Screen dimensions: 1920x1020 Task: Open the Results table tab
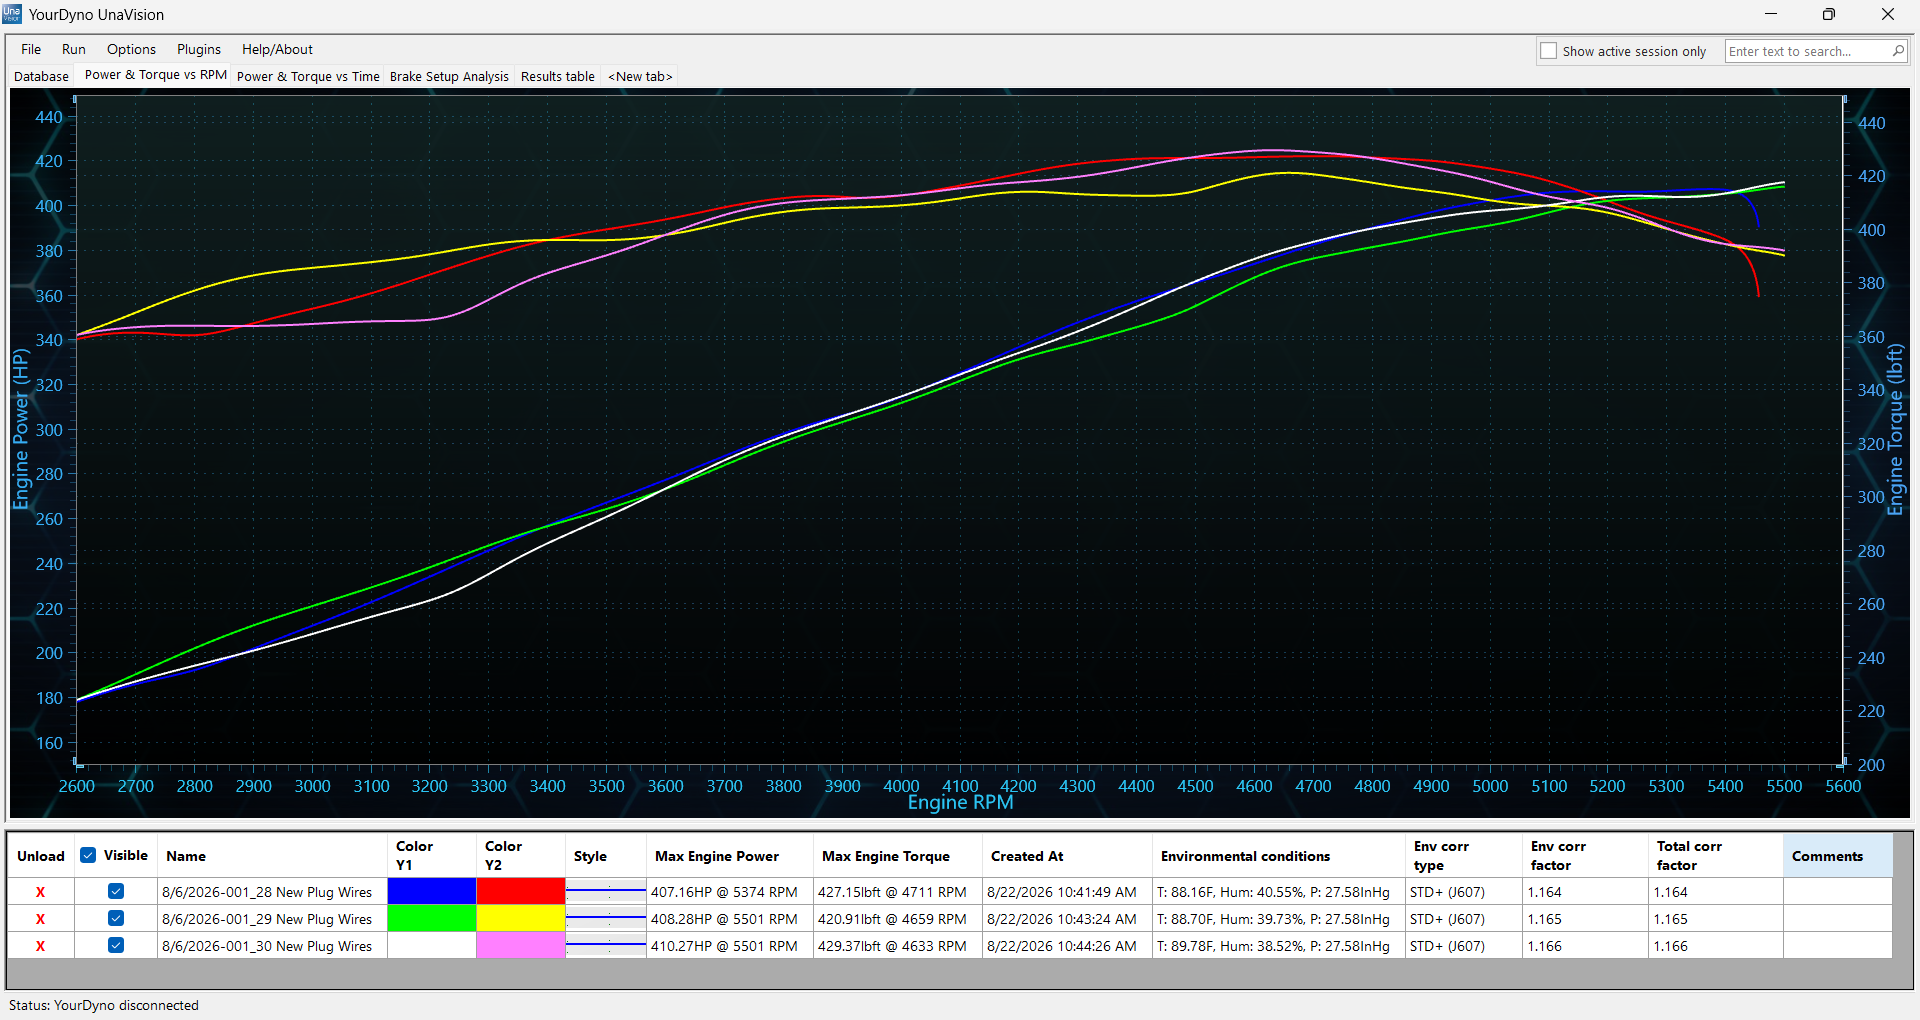click(x=557, y=76)
